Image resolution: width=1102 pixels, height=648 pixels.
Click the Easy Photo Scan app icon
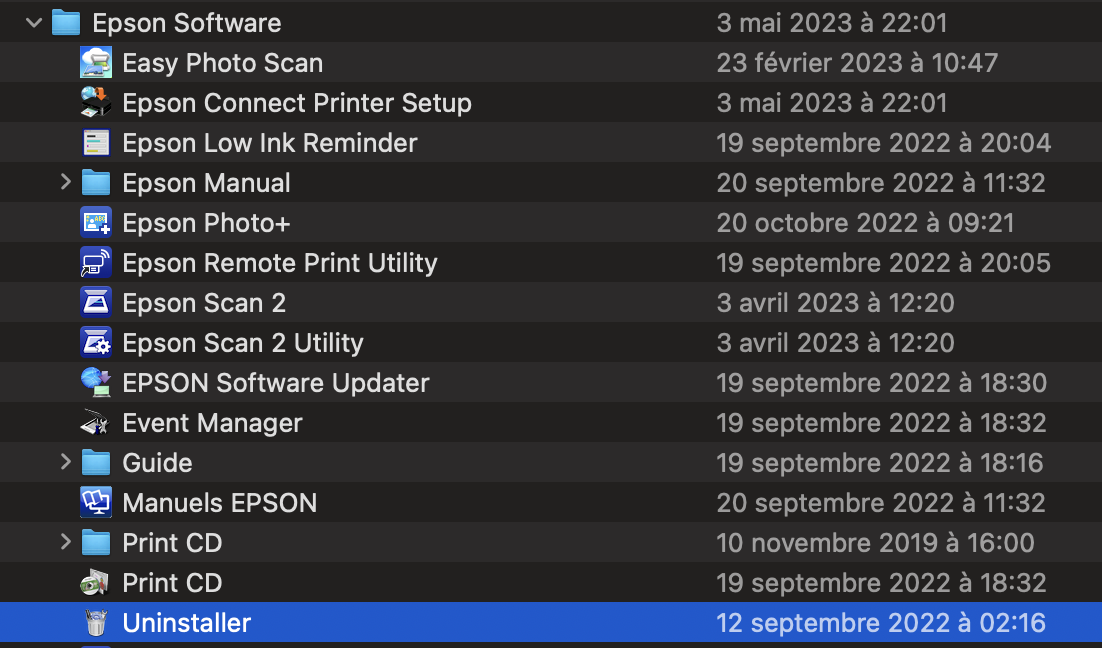[x=96, y=63]
